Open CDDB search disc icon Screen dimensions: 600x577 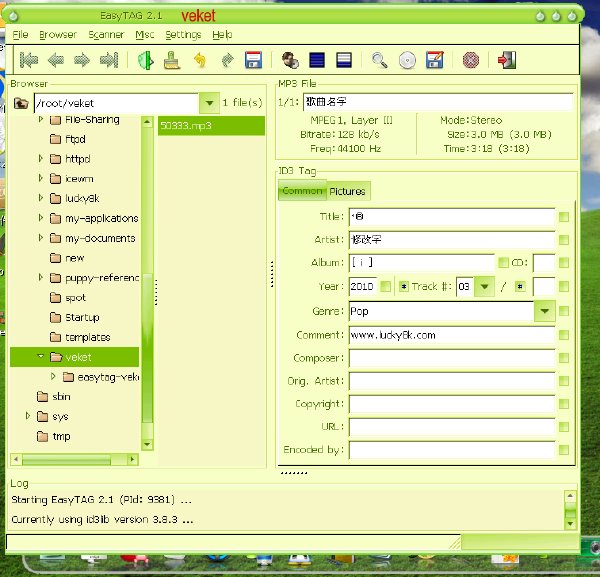click(407, 60)
